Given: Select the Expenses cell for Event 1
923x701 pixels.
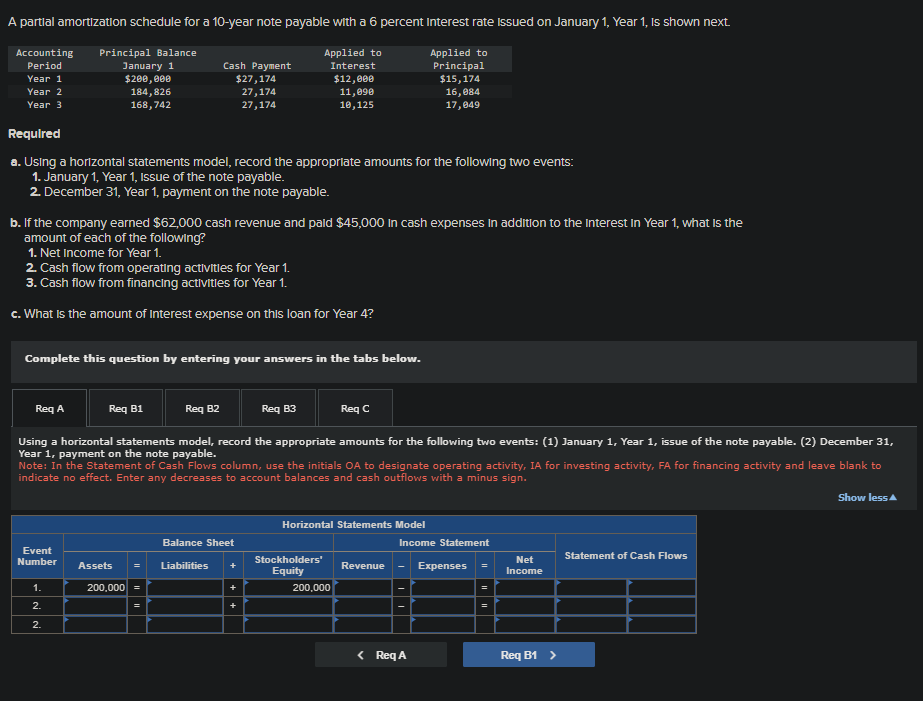Looking at the screenshot, I should [441, 589].
